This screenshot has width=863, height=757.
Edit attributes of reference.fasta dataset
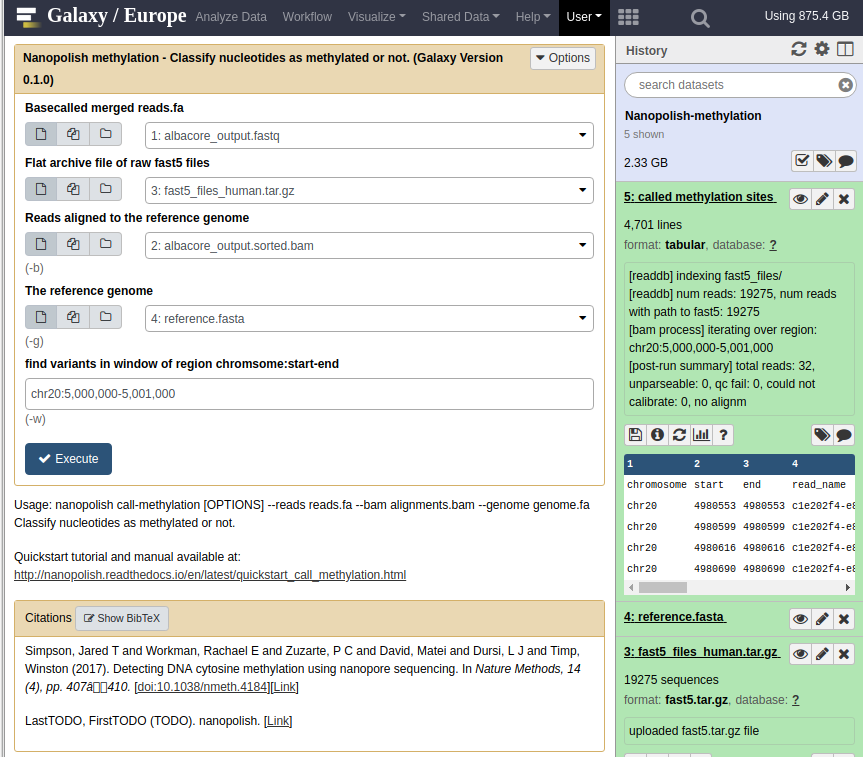[x=822, y=619]
